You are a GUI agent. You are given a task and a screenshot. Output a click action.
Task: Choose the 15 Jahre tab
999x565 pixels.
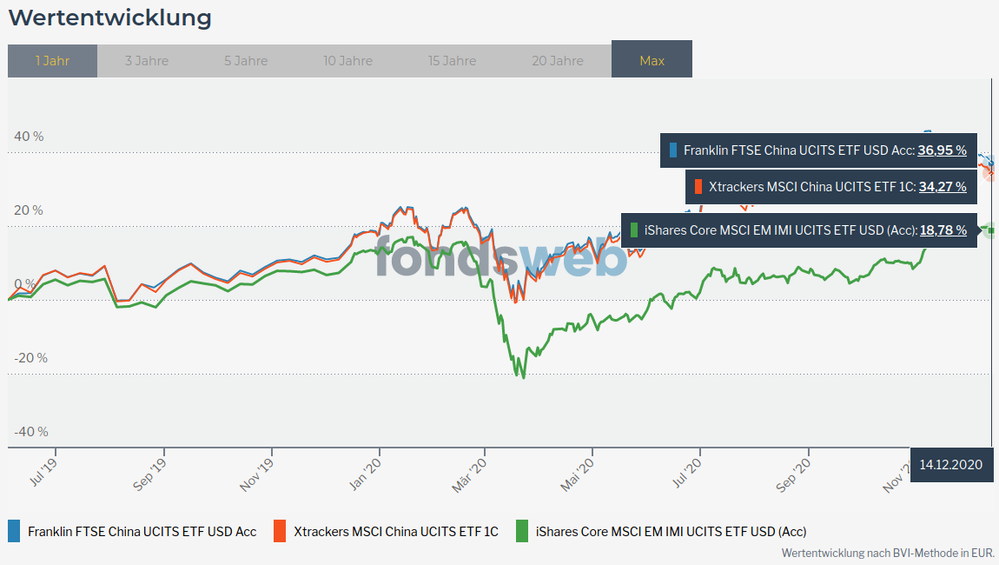point(452,61)
